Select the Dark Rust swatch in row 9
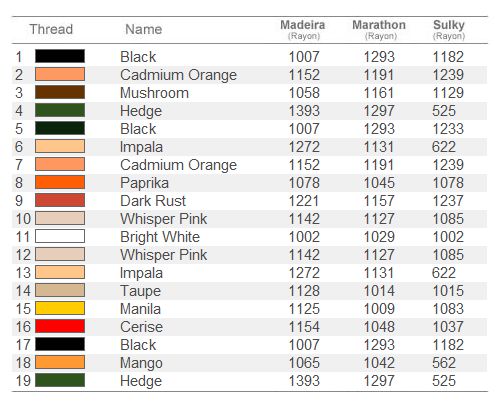This screenshot has height=402, width=500. click(x=60, y=200)
